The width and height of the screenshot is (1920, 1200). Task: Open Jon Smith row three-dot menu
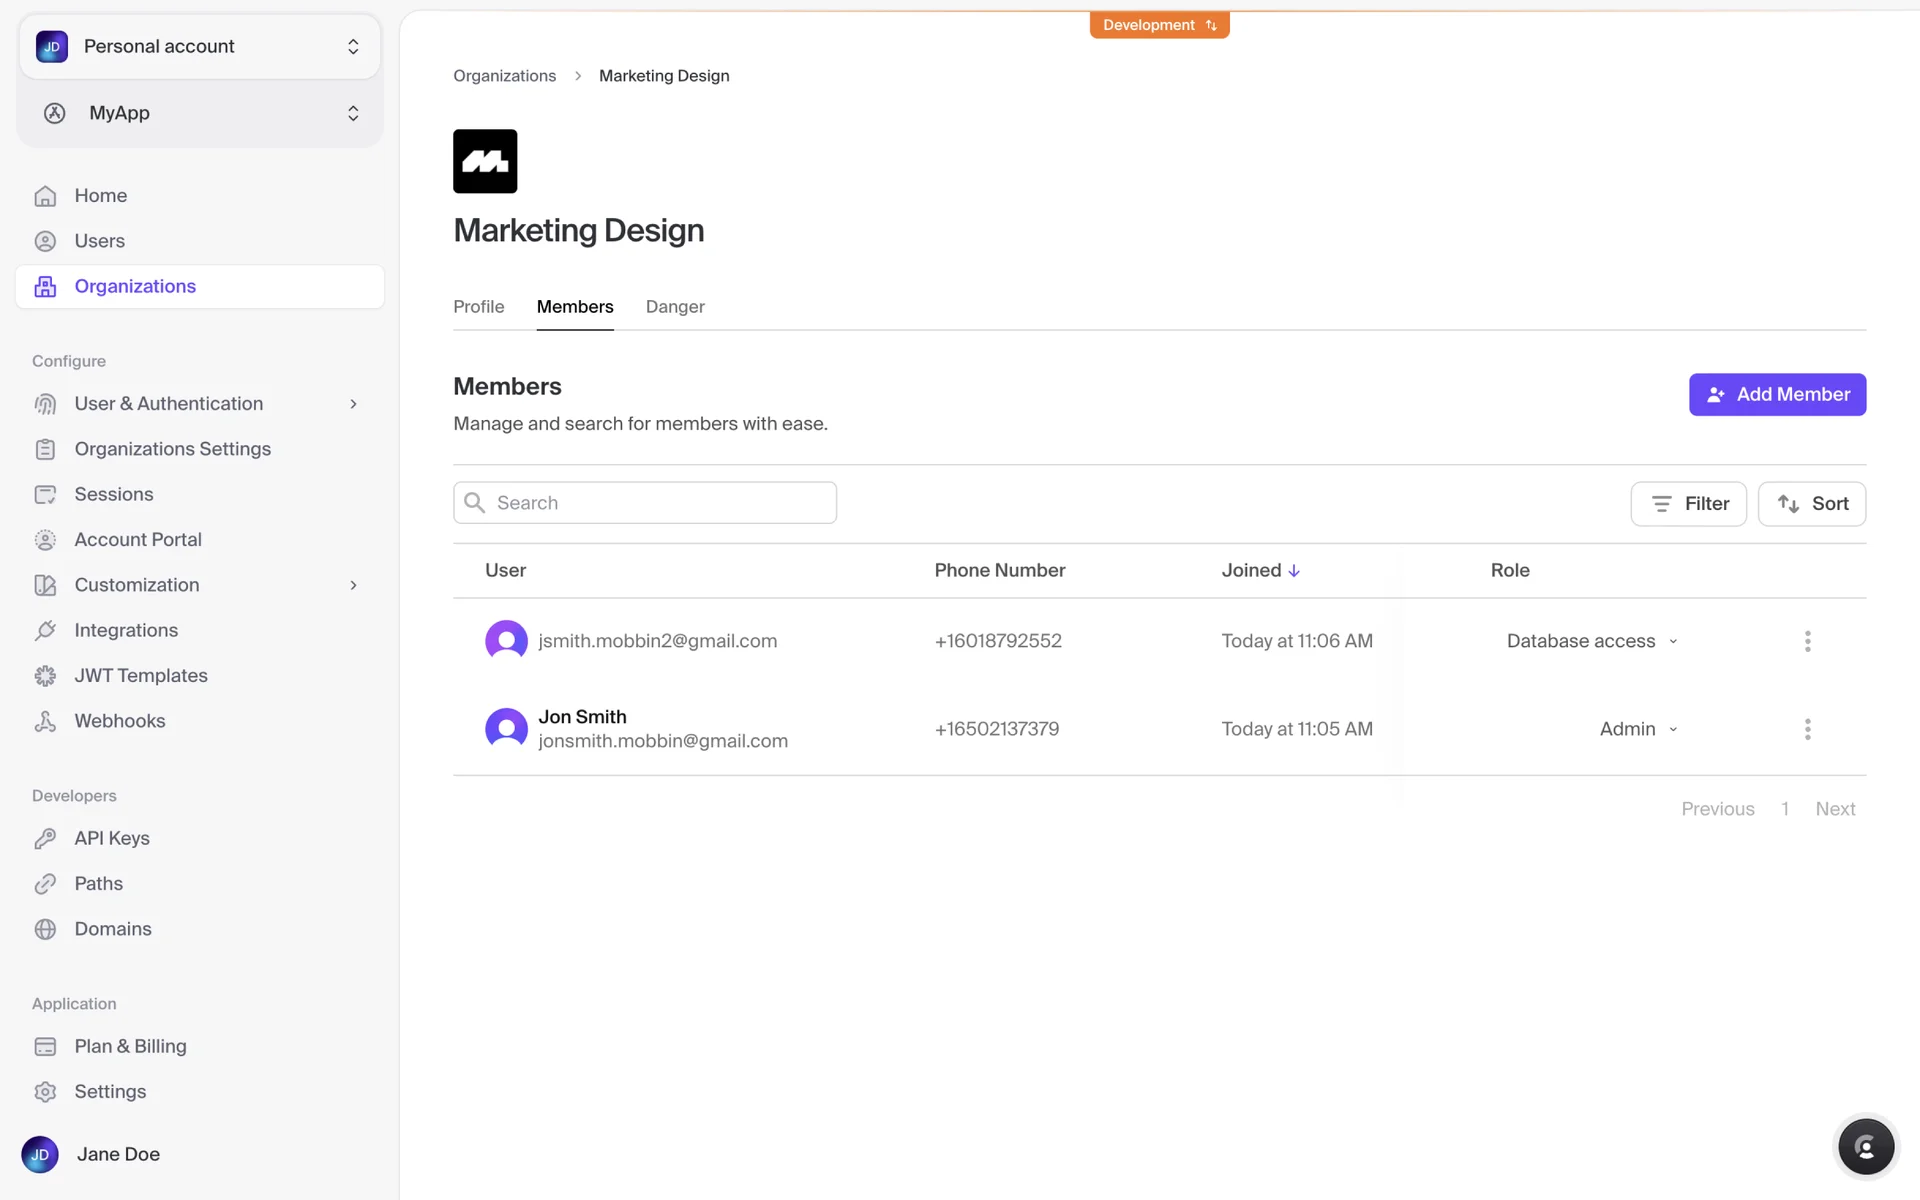(1807, 729)
